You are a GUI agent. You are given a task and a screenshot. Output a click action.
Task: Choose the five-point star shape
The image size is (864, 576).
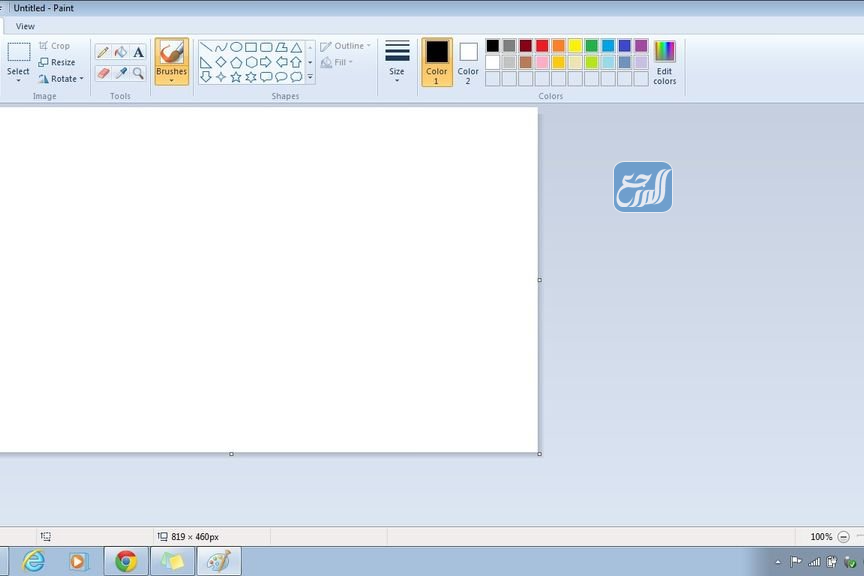[x=236, y=77]
